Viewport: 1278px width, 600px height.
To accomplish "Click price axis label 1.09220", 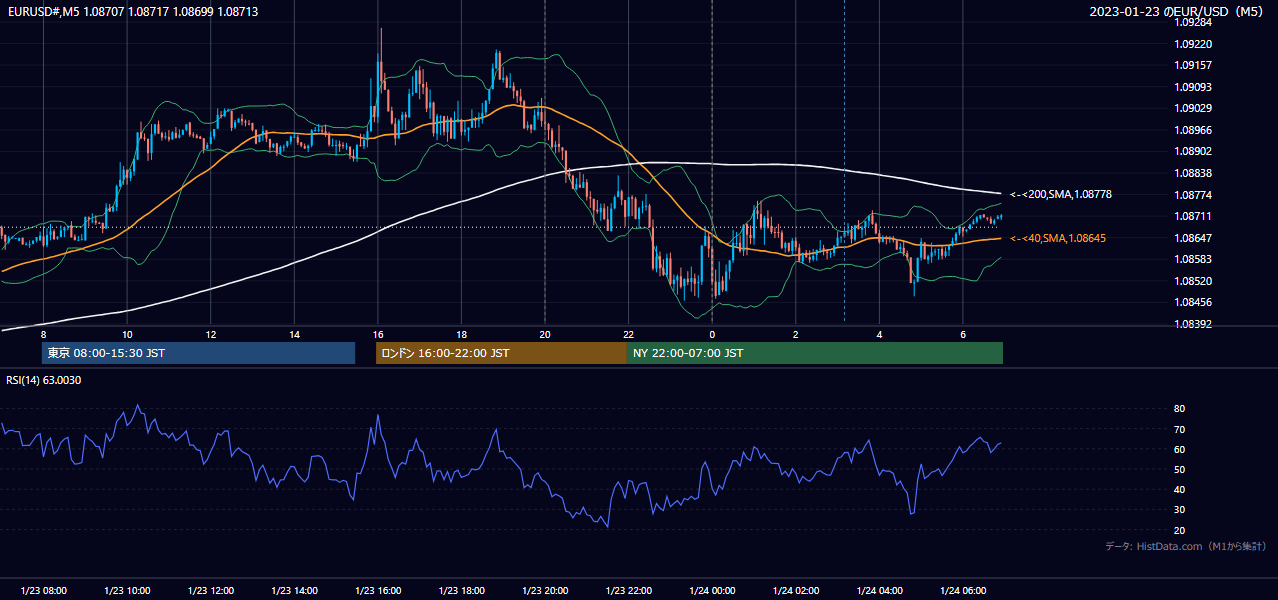I will (x=1192, y=44).
